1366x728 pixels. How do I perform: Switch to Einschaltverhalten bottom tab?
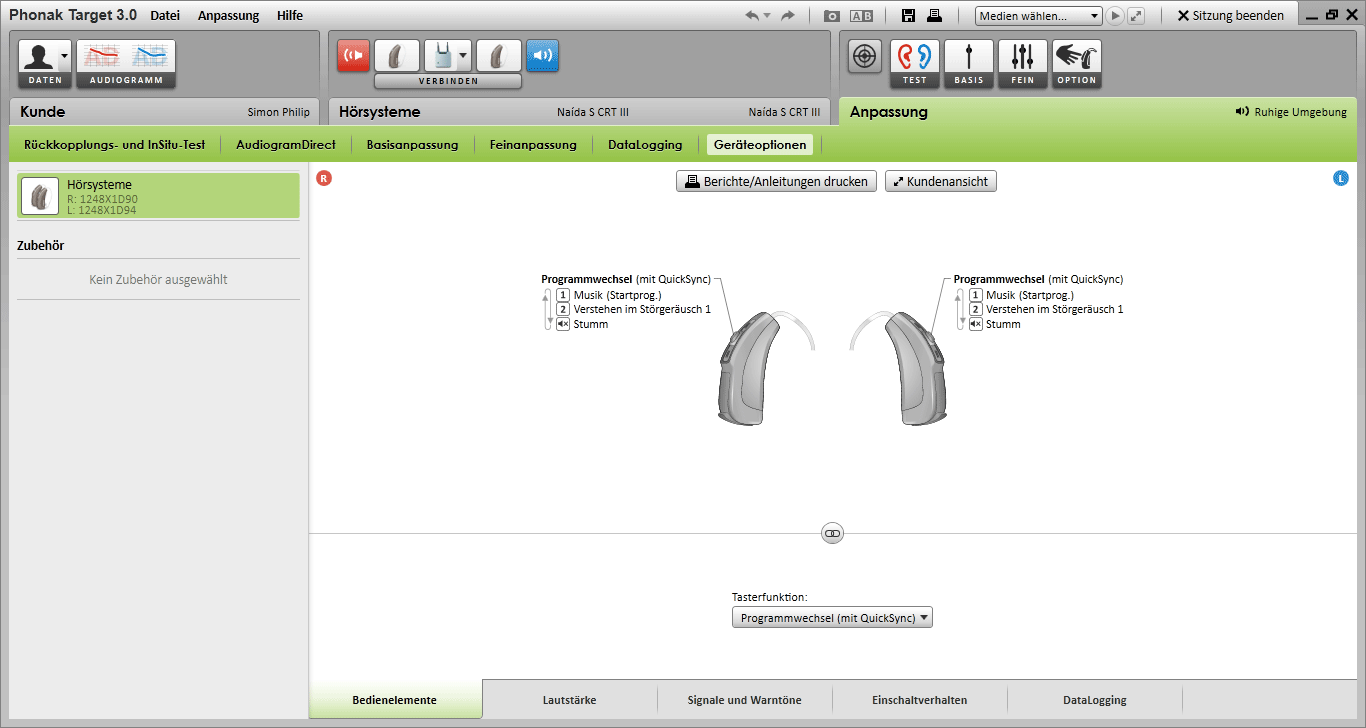point(920,700)
